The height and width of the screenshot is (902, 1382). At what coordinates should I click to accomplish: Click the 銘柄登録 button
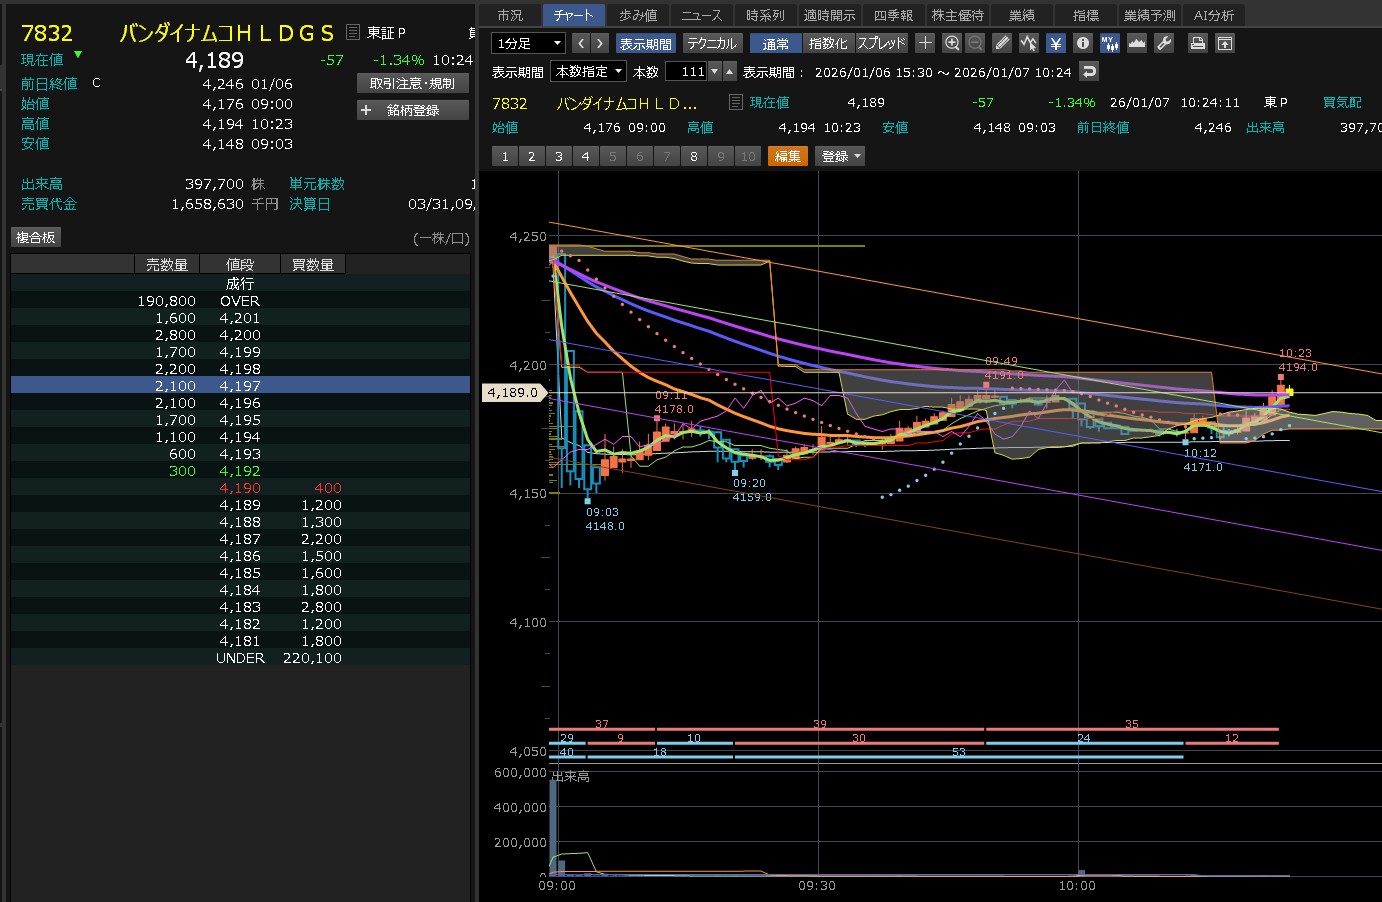click(x=412, y=110)
